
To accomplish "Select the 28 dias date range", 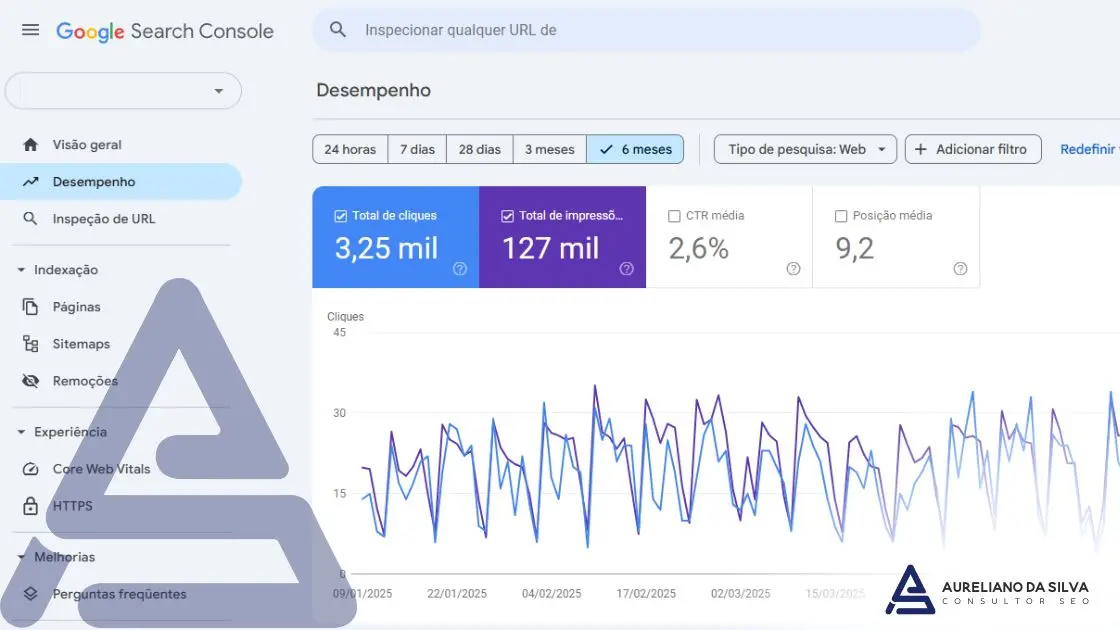I will pos(479,149).
